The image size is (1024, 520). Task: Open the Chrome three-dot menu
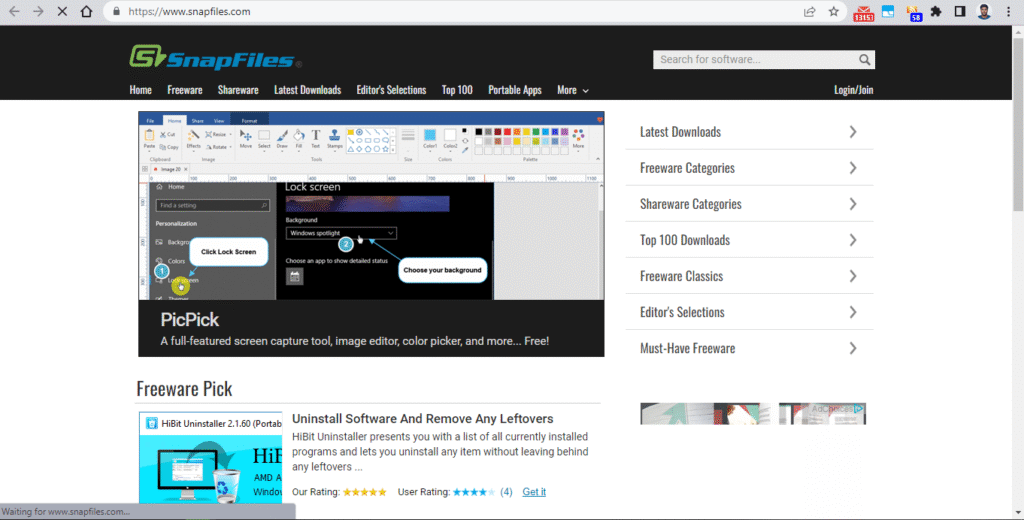click(1008, 12)
